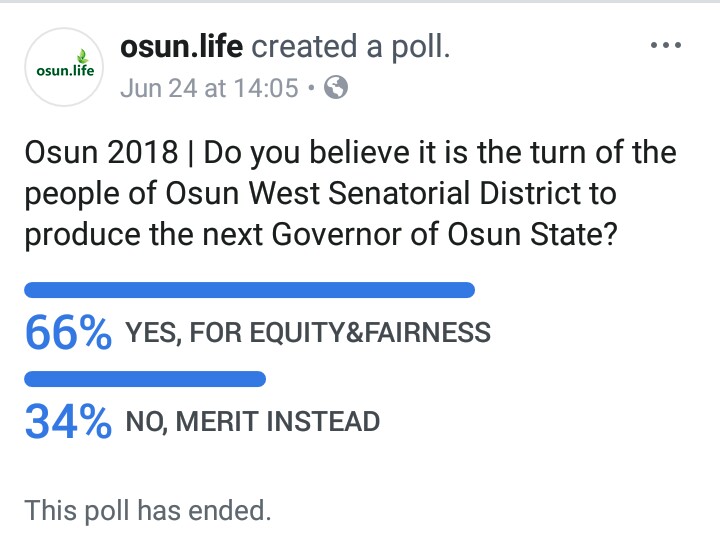The height and width of the screenshot is (552, 720).
Task: Click the green osun.life wordmark in avatar
Action: (x=65, y=71)
